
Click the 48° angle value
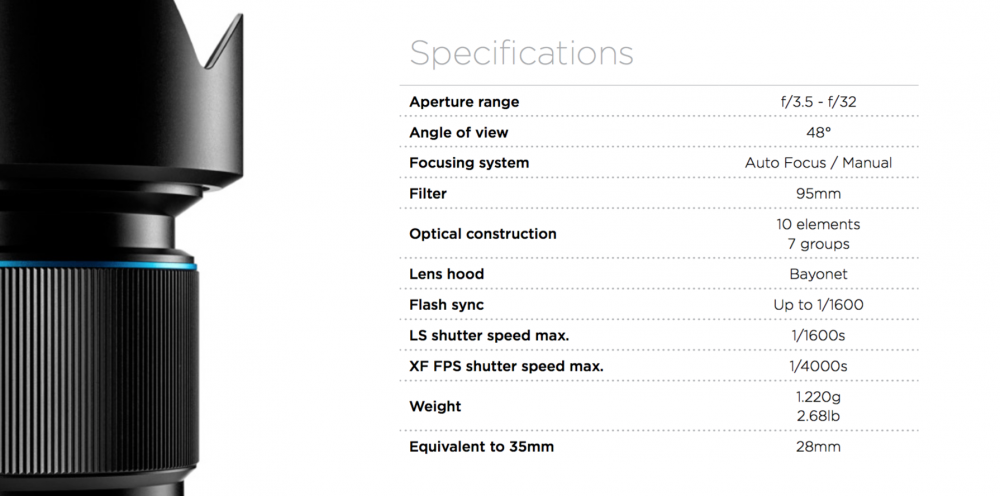click(x=818, y=133)
